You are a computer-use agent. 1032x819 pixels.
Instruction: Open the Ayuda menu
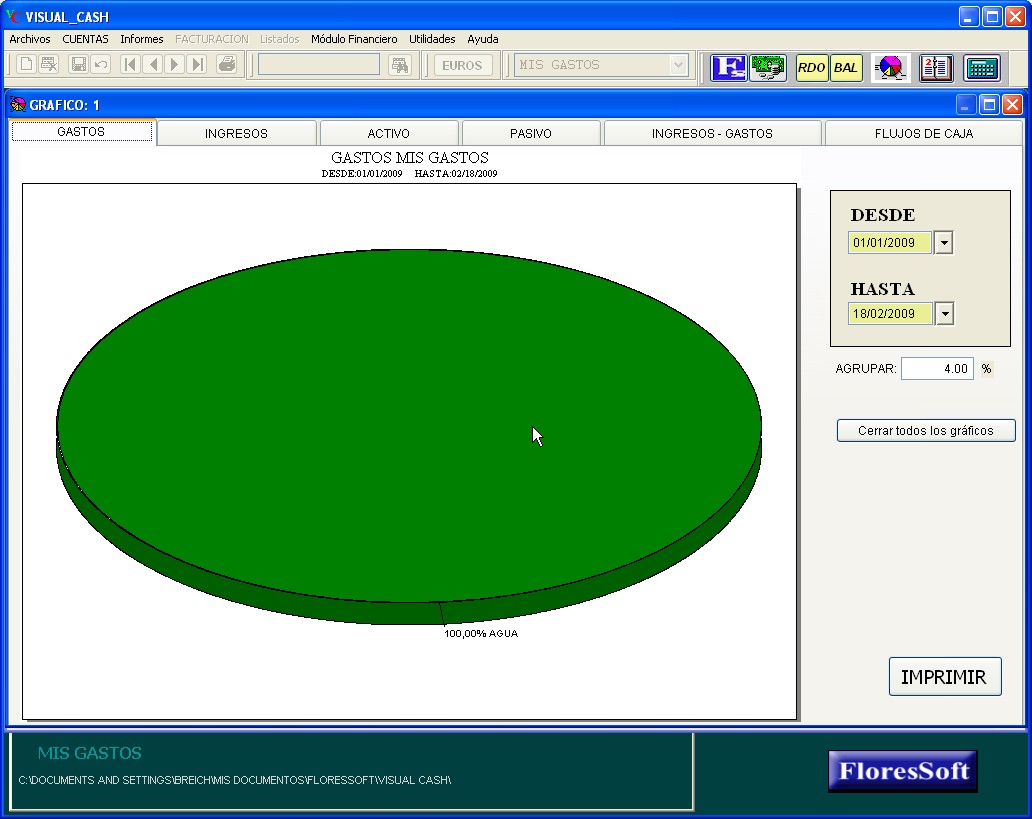pyautogui.click(x=482, y=39)
